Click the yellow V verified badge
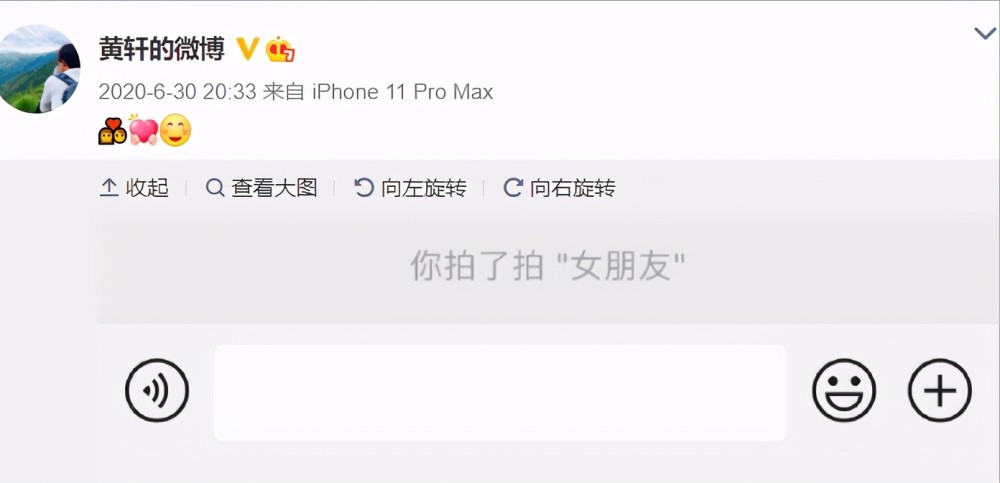 point(247,49)
